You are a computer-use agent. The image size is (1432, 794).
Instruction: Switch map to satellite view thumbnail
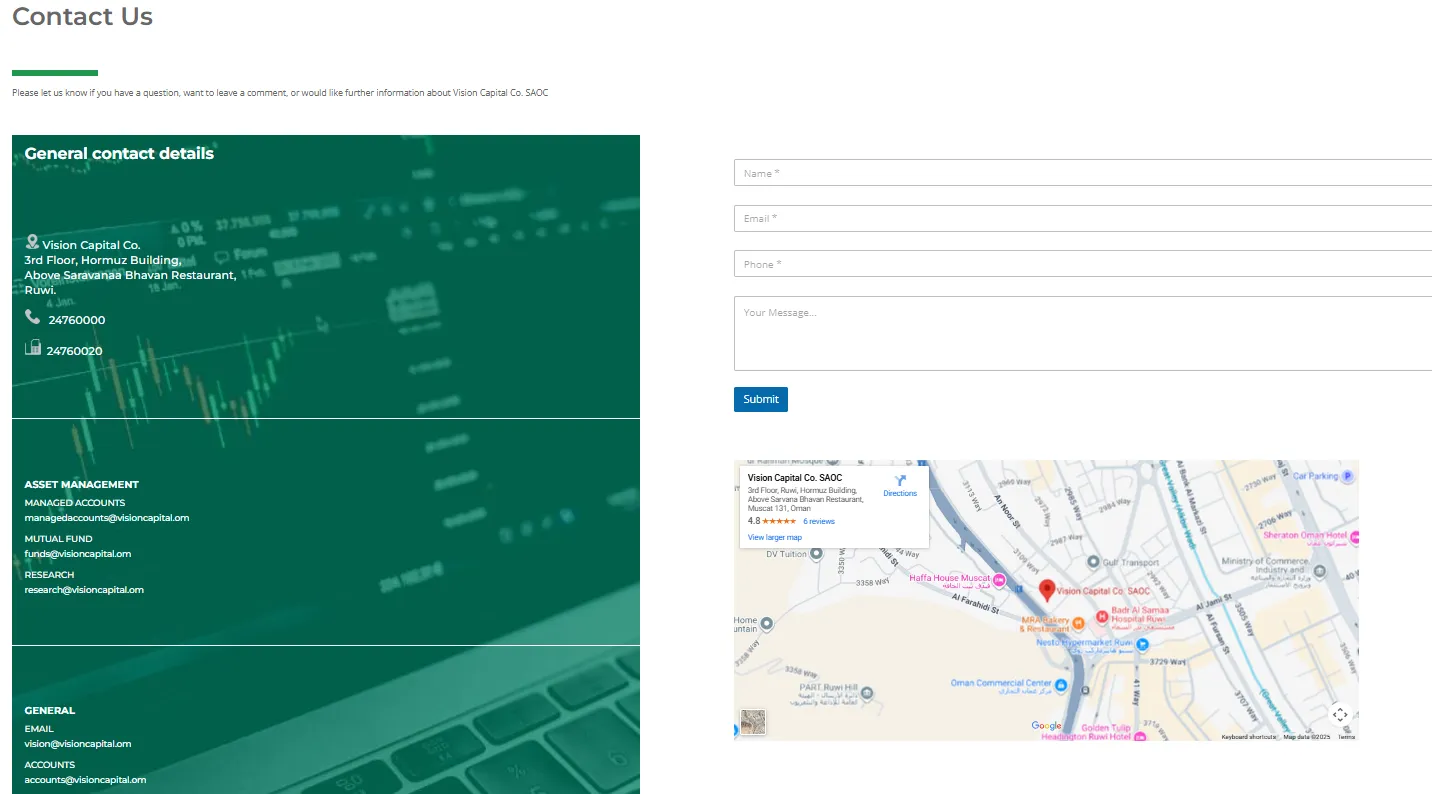click(753, 722)
